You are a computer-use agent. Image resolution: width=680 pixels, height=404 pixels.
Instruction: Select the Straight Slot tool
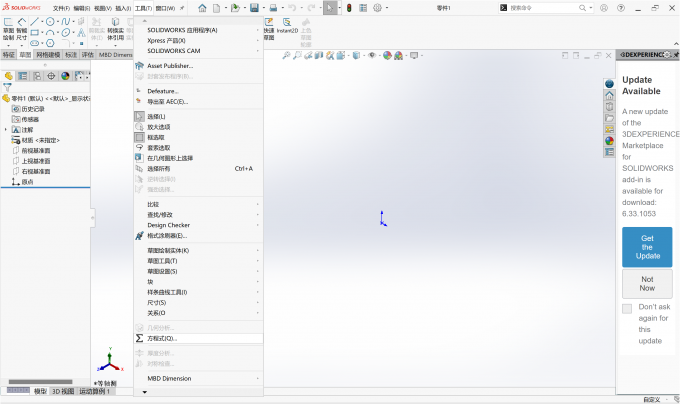34,43
